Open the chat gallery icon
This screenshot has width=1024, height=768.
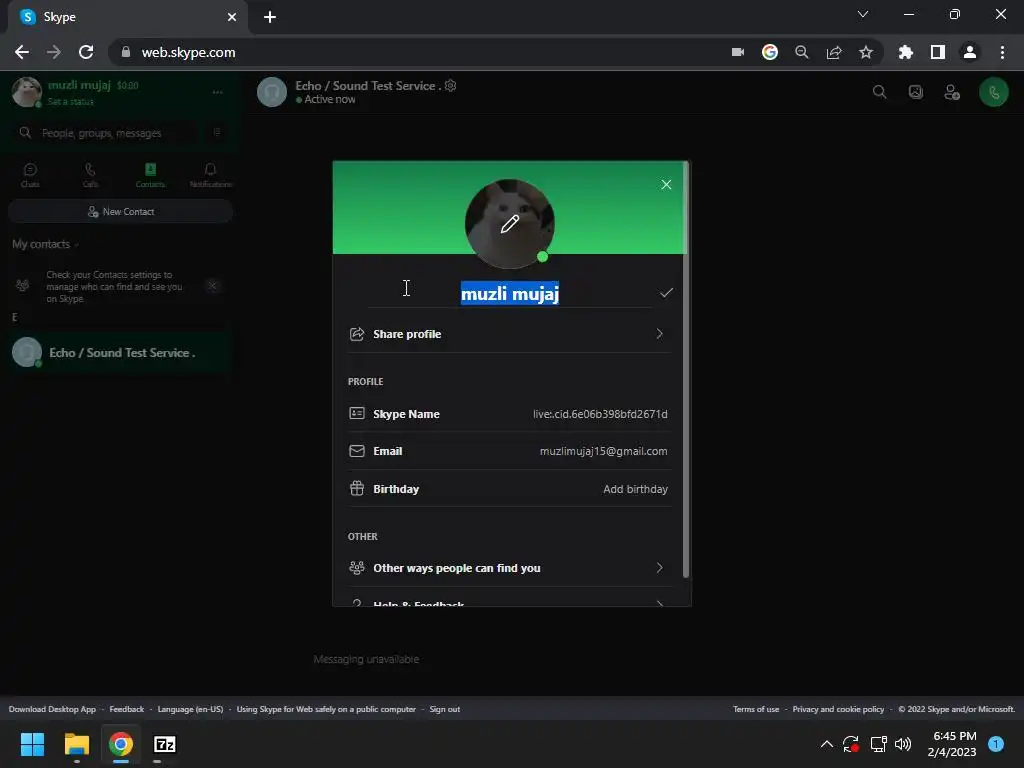click(916, 92)
